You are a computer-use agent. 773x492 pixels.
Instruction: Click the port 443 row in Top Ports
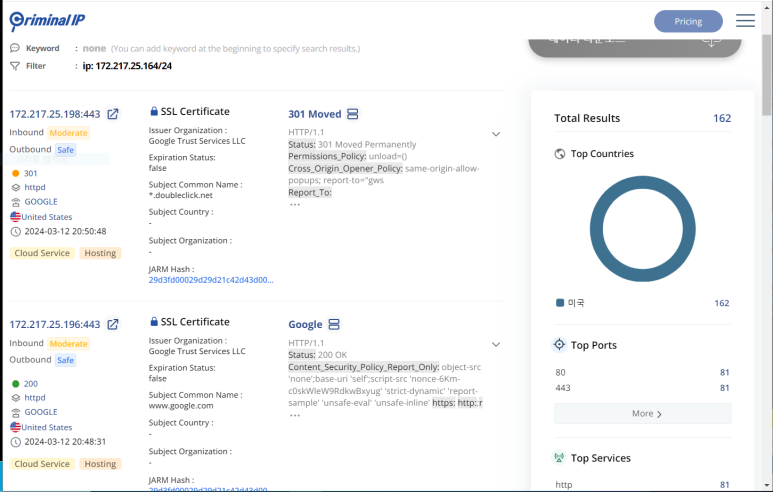[x=643, y=388]
